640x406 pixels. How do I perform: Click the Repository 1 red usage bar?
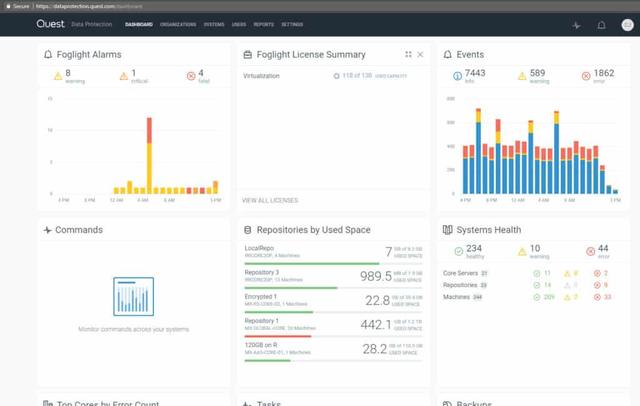[278, 336]
